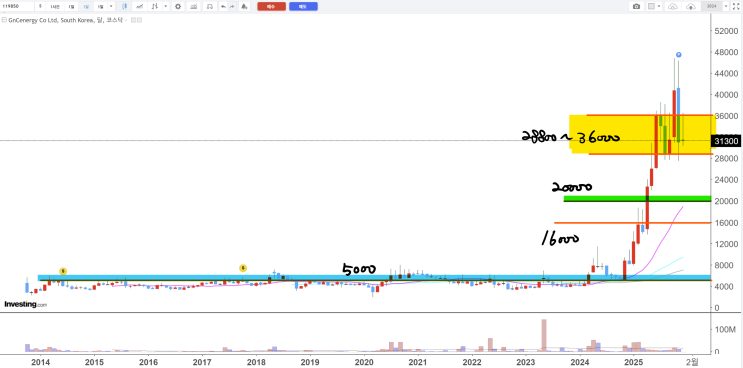
Task: Open chart settings gear icon
Action: 178,6
